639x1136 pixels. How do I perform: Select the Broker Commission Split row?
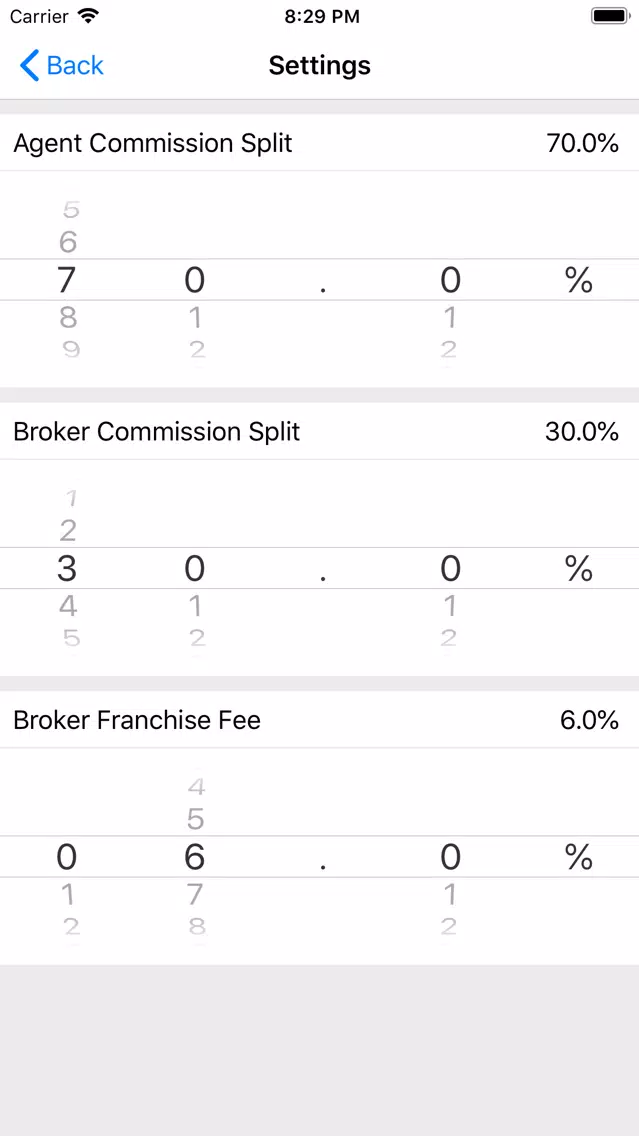click(x=320, y=432)
